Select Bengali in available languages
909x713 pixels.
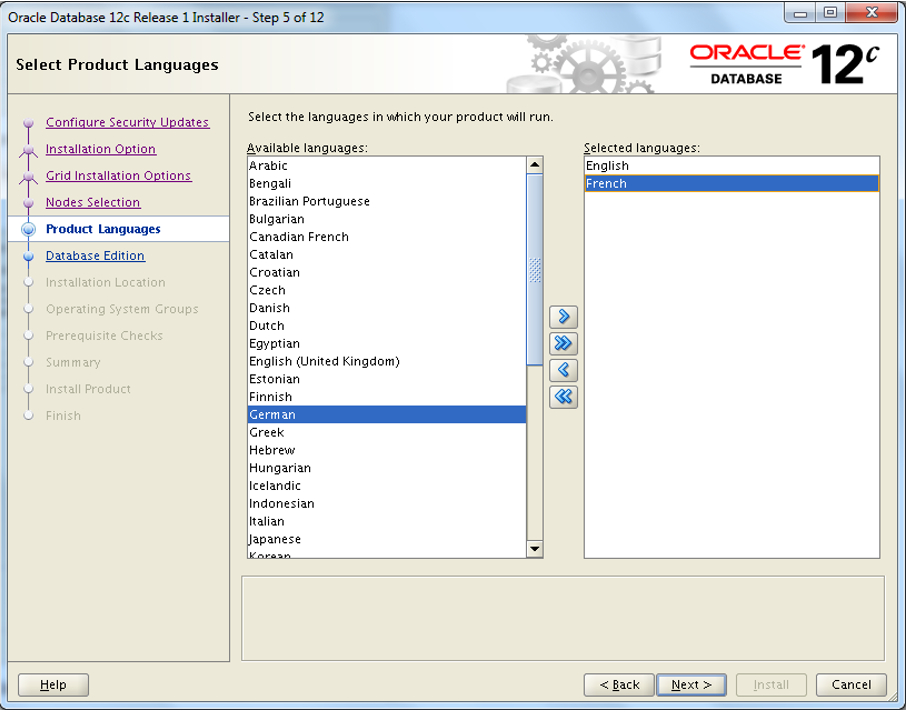[x=387, y=184]
